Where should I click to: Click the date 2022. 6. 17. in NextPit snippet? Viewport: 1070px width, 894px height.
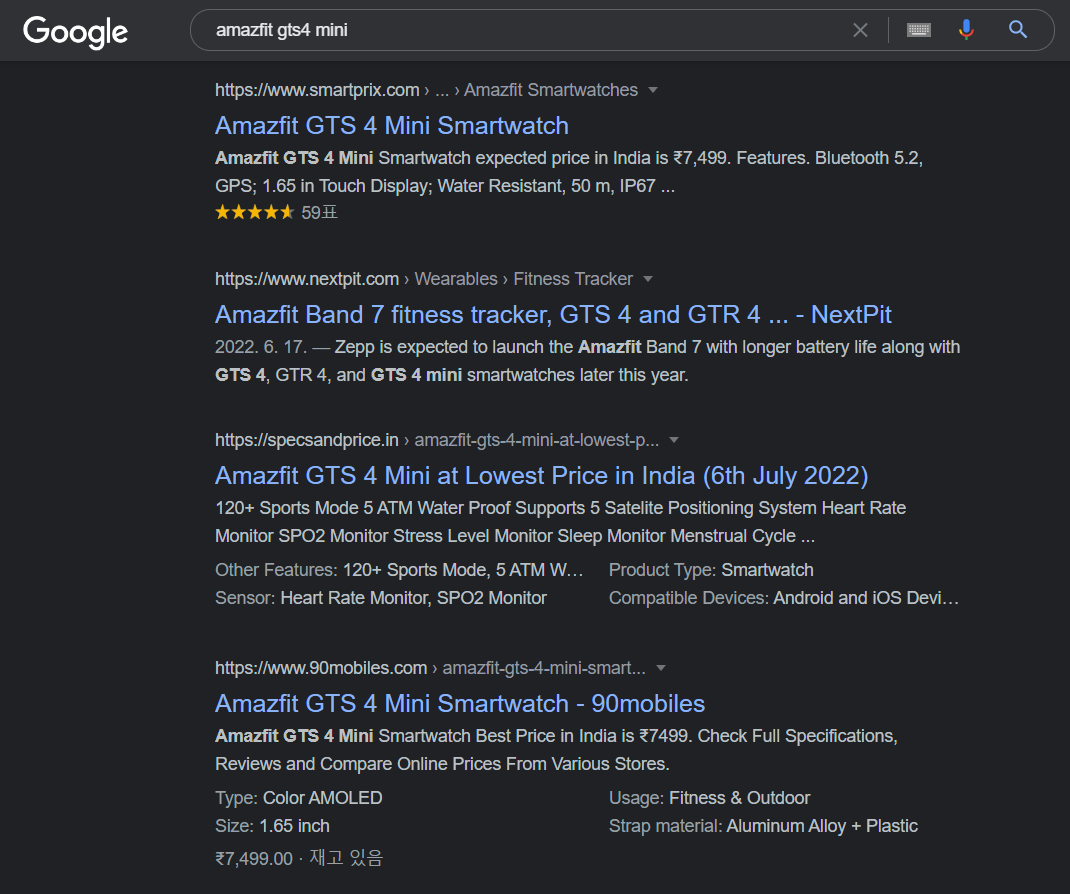261,347
